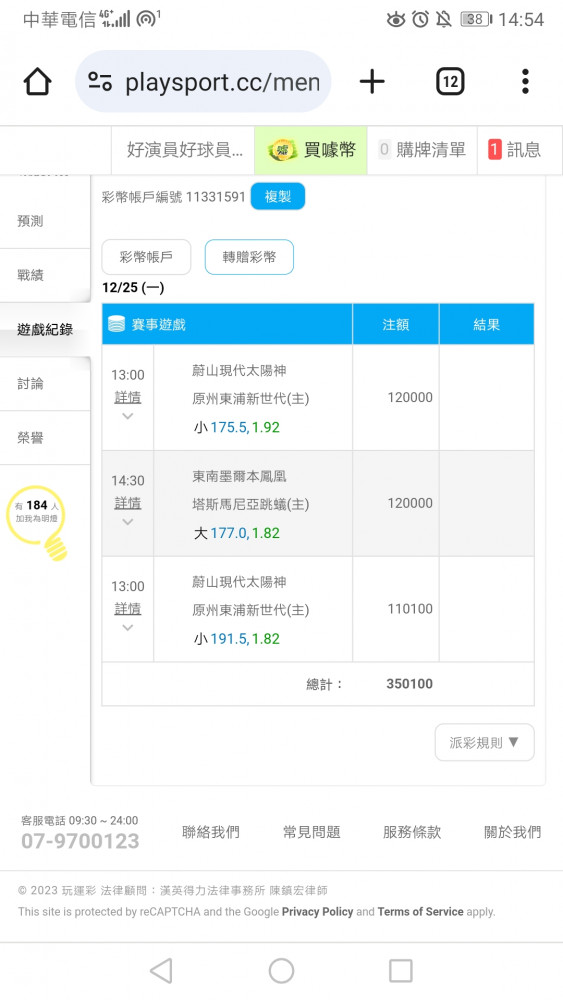The image size is (563, 1000).
Task: Tap the team name 塔斯馬尼亞跳蟻(主)
Action: 251,504
